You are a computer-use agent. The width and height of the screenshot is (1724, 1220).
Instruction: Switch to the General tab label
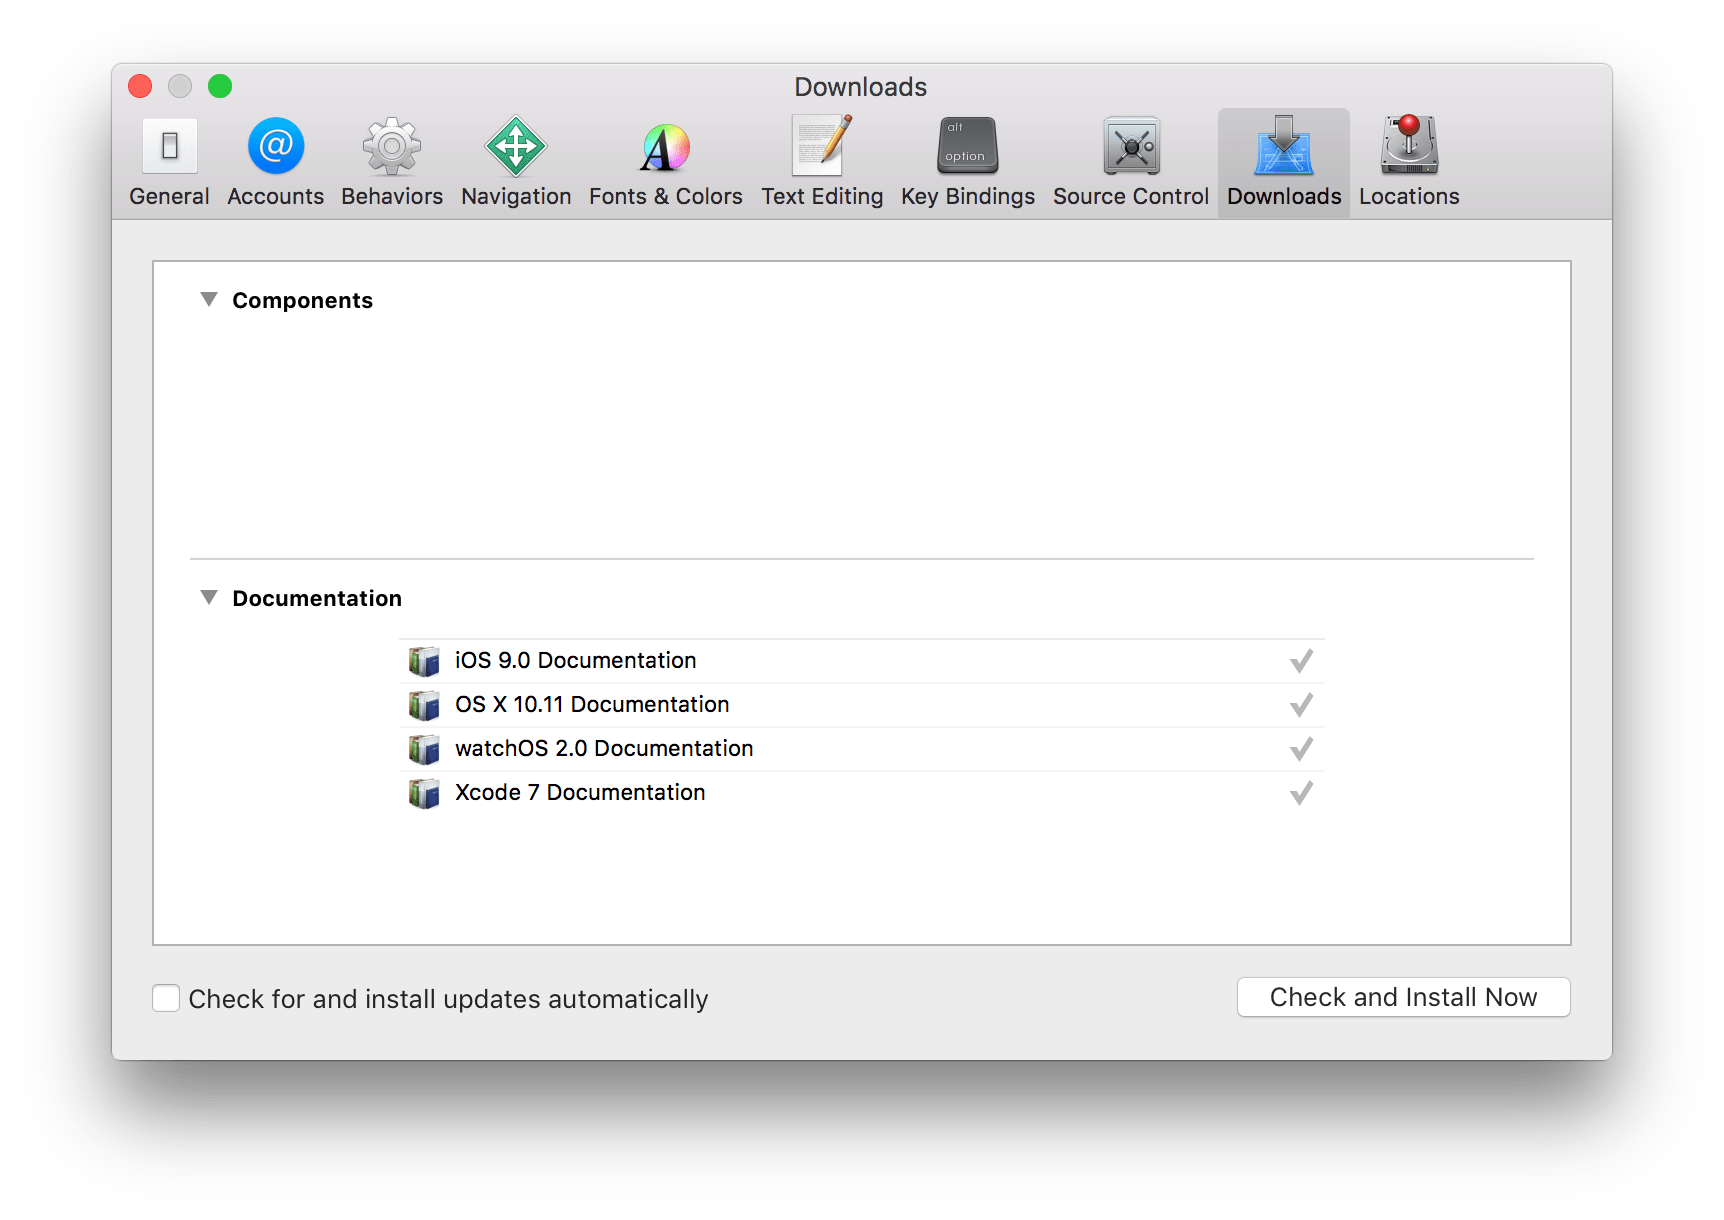pos(169,197)
